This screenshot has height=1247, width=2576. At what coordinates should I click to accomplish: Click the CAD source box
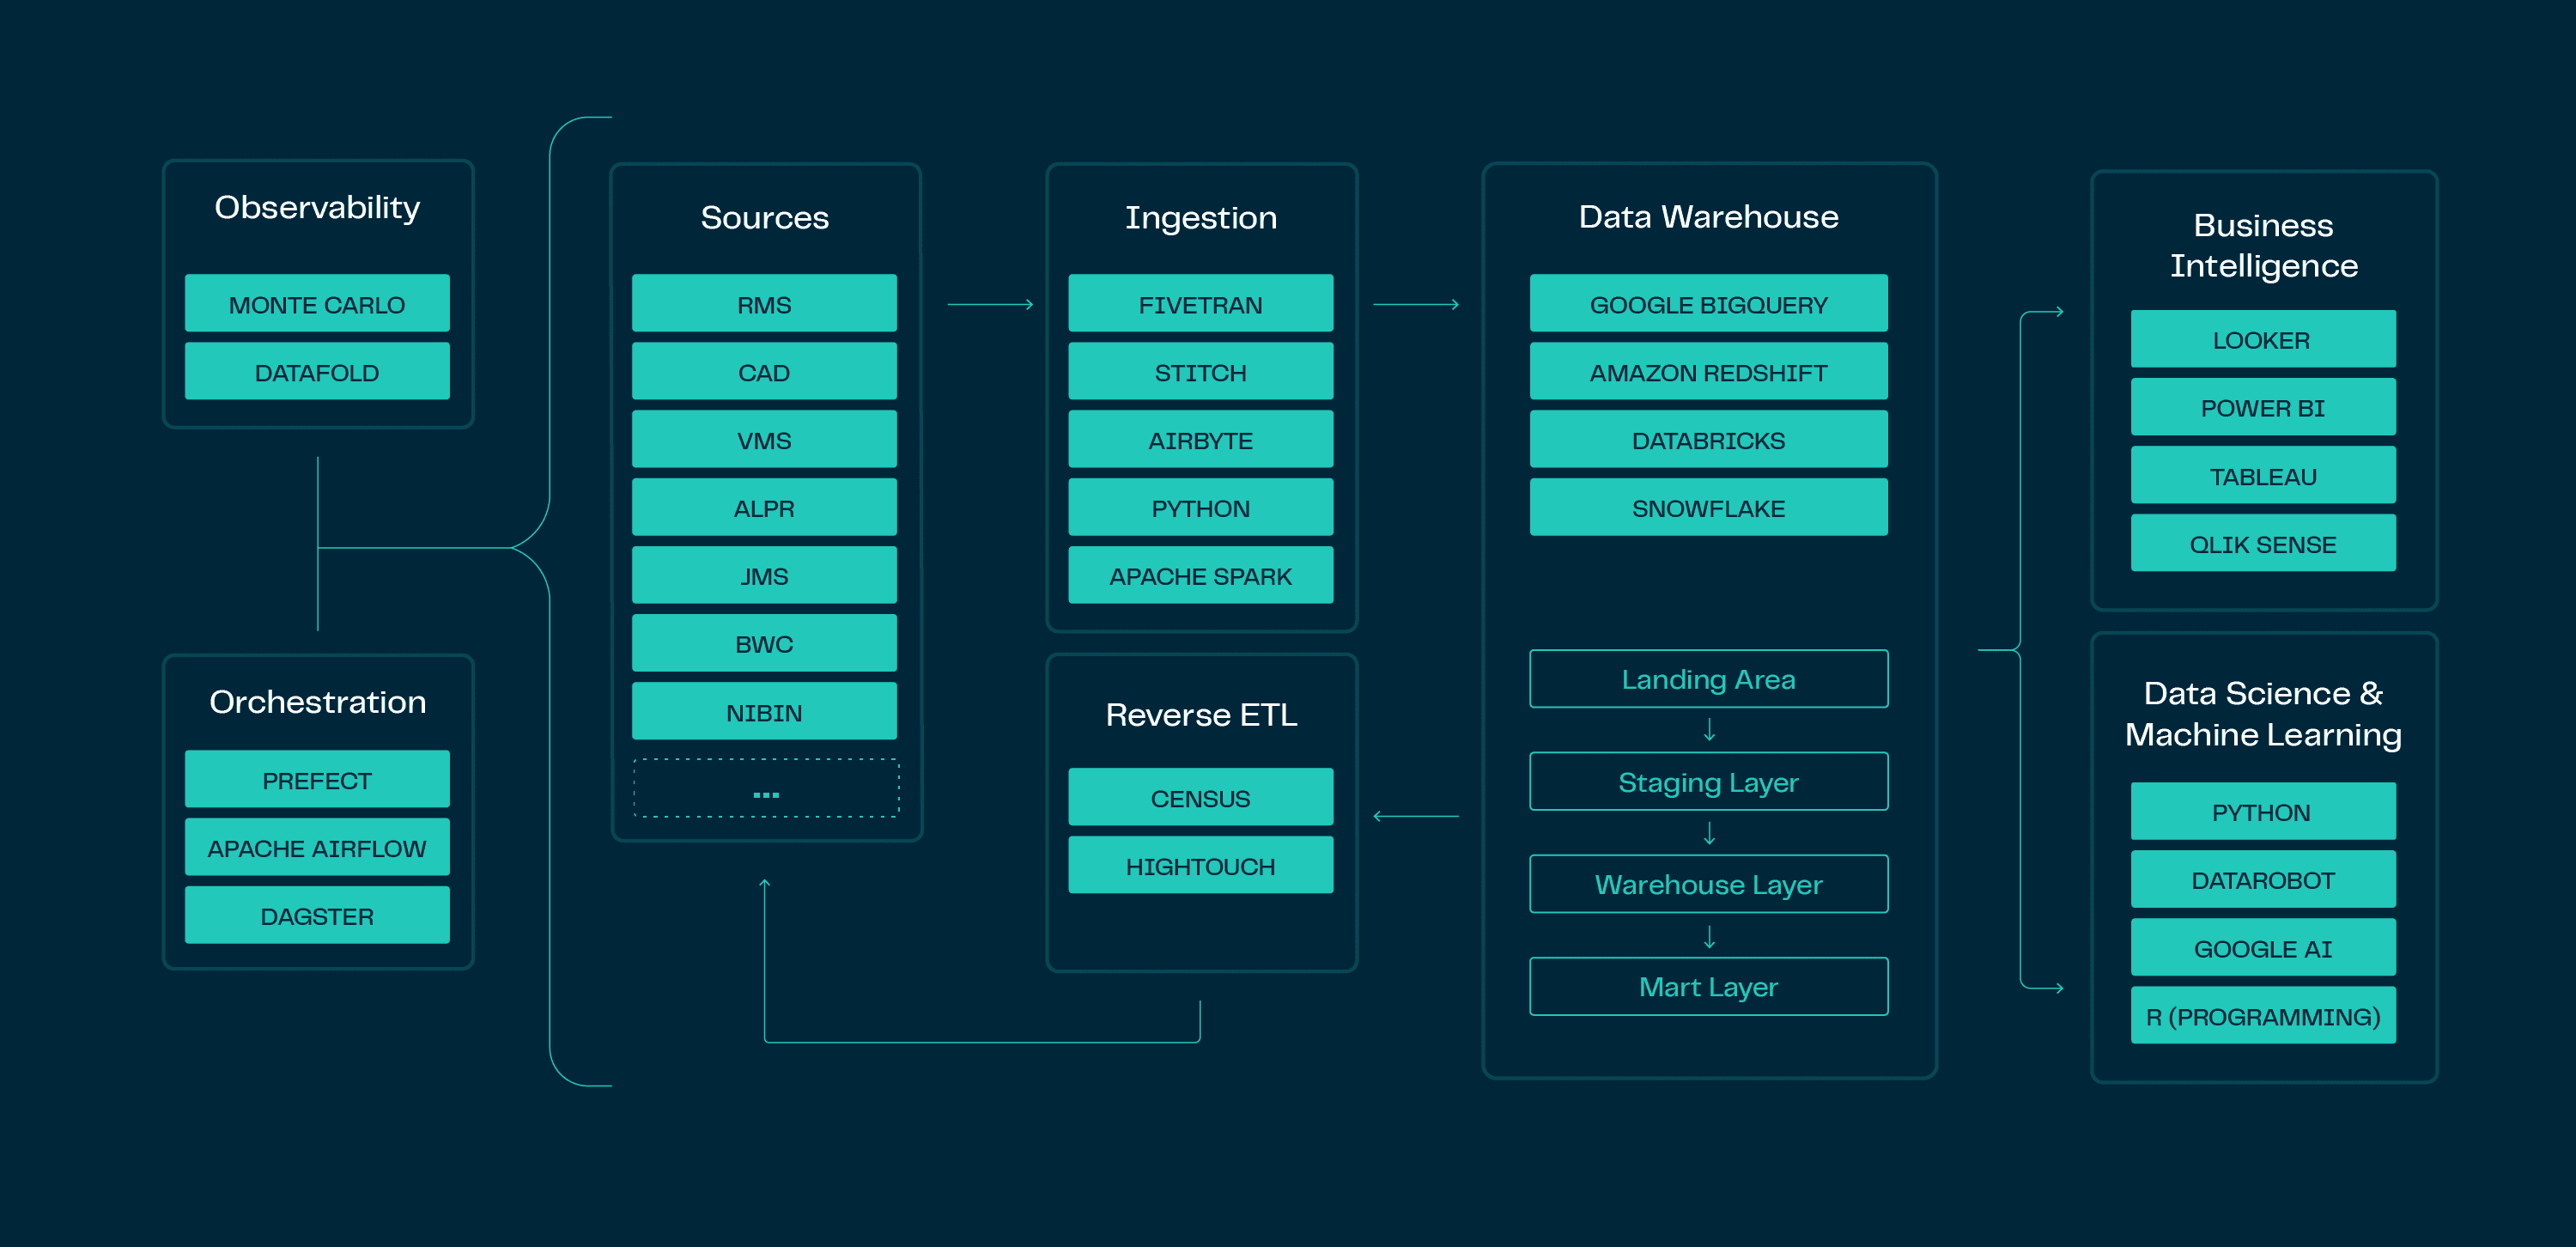[764, 371]
